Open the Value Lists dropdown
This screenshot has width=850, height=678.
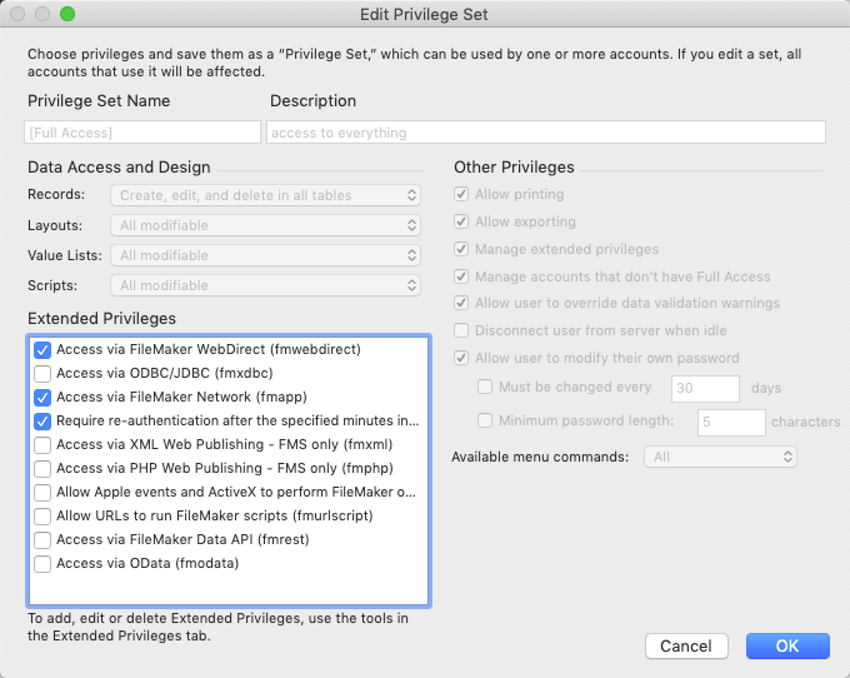coord(266,255)
